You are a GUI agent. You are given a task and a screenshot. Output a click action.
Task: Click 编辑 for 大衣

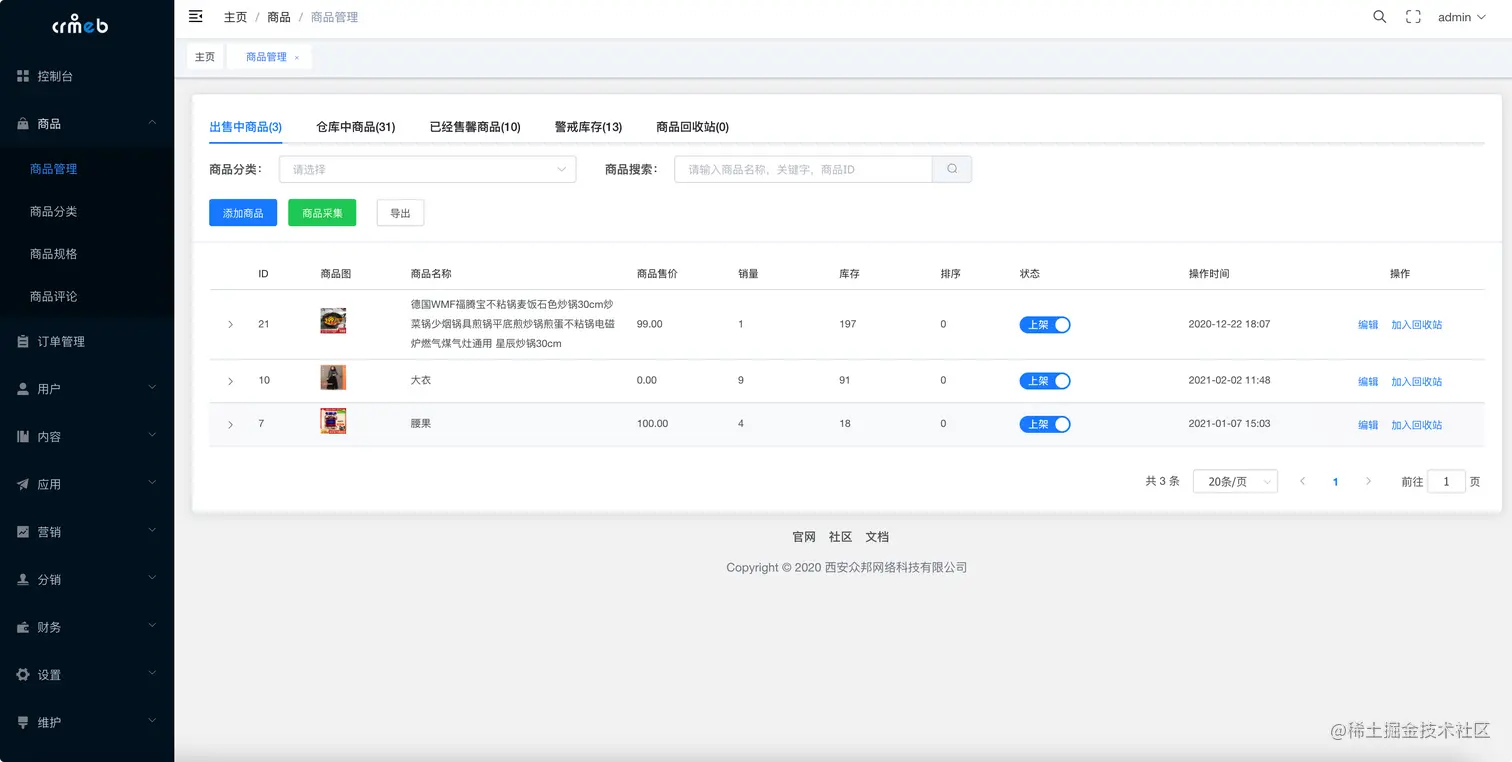1368,382
